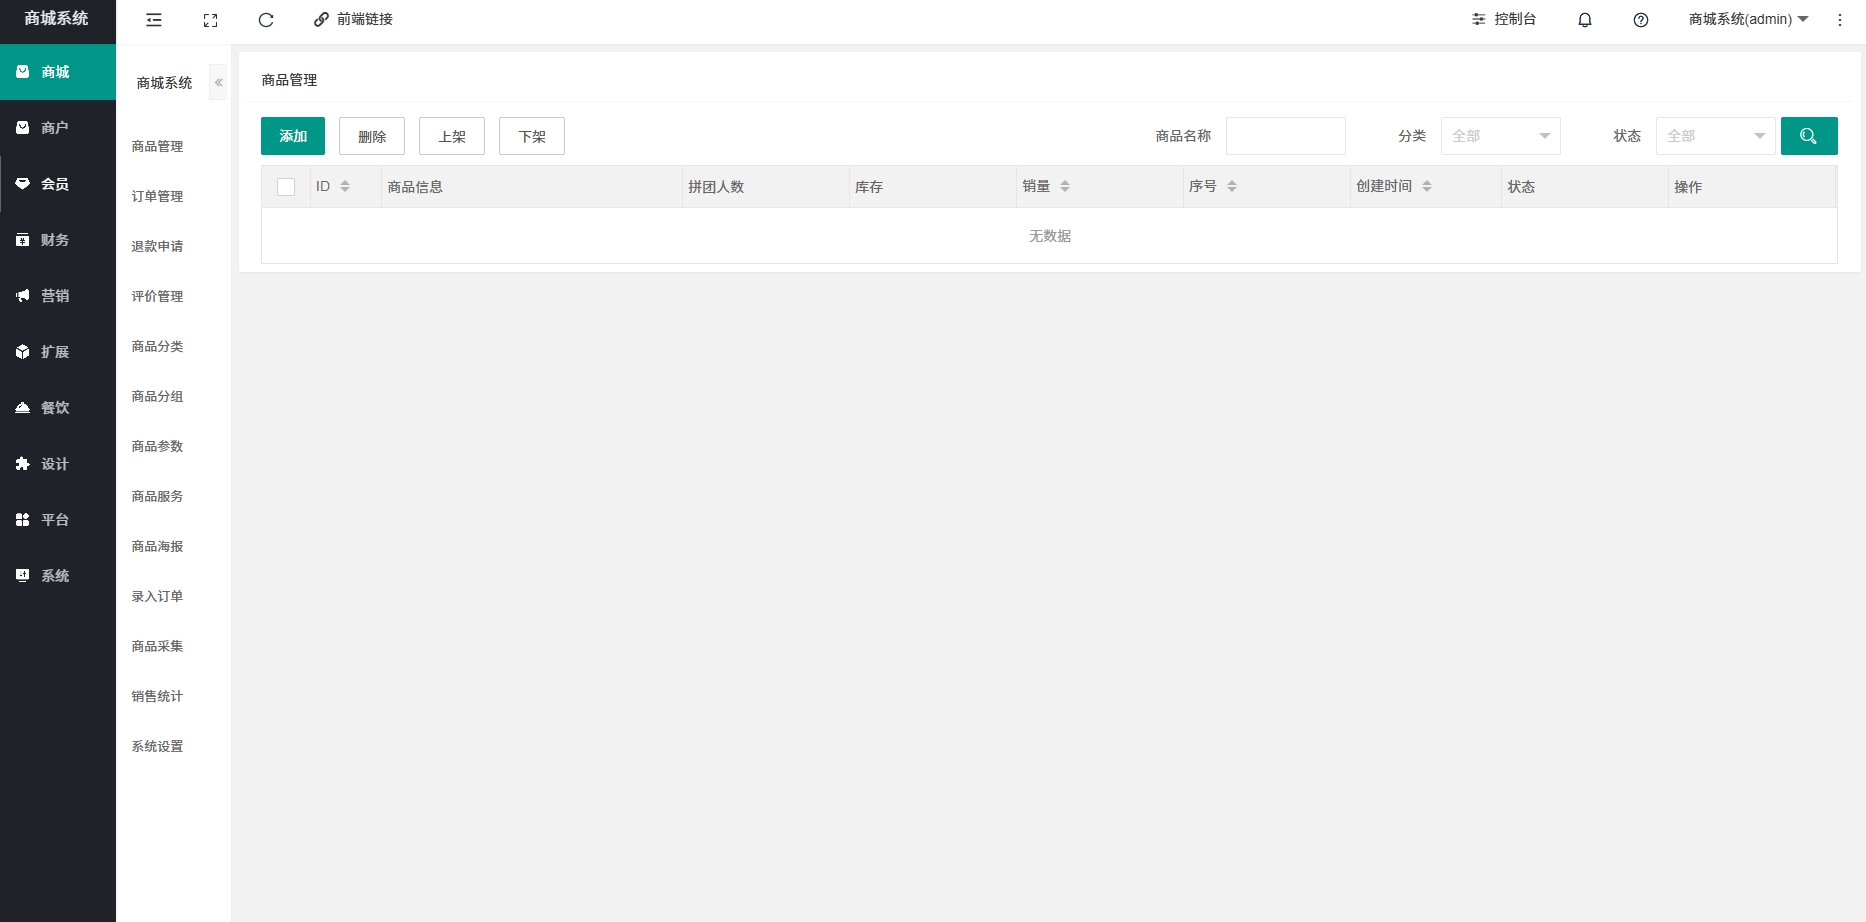Open 商品分组 in the submenu

point(157,396)
